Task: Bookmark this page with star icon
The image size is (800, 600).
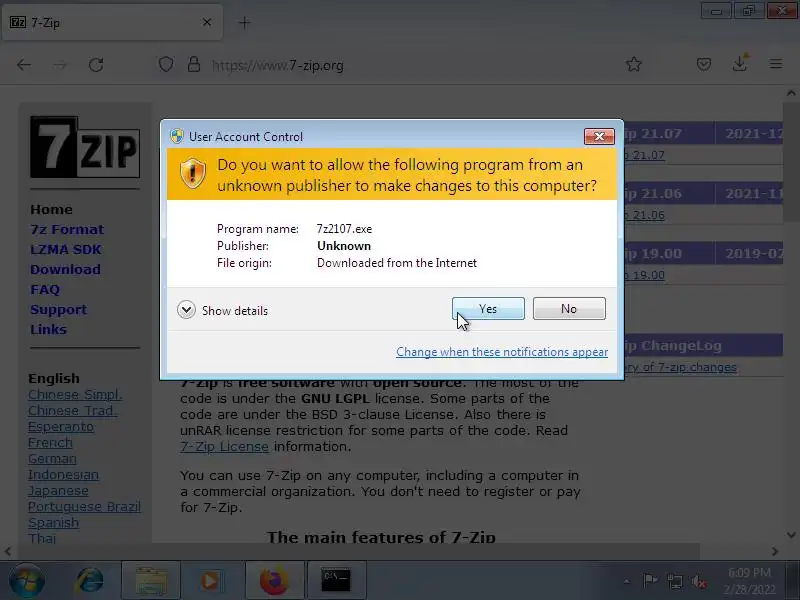Action: click(x=634, y=64)
